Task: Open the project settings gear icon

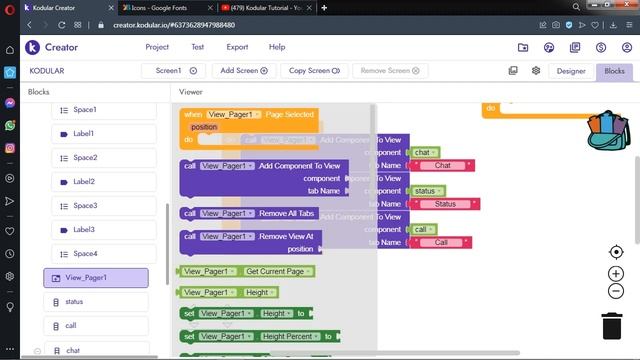Action: point(536,71)
